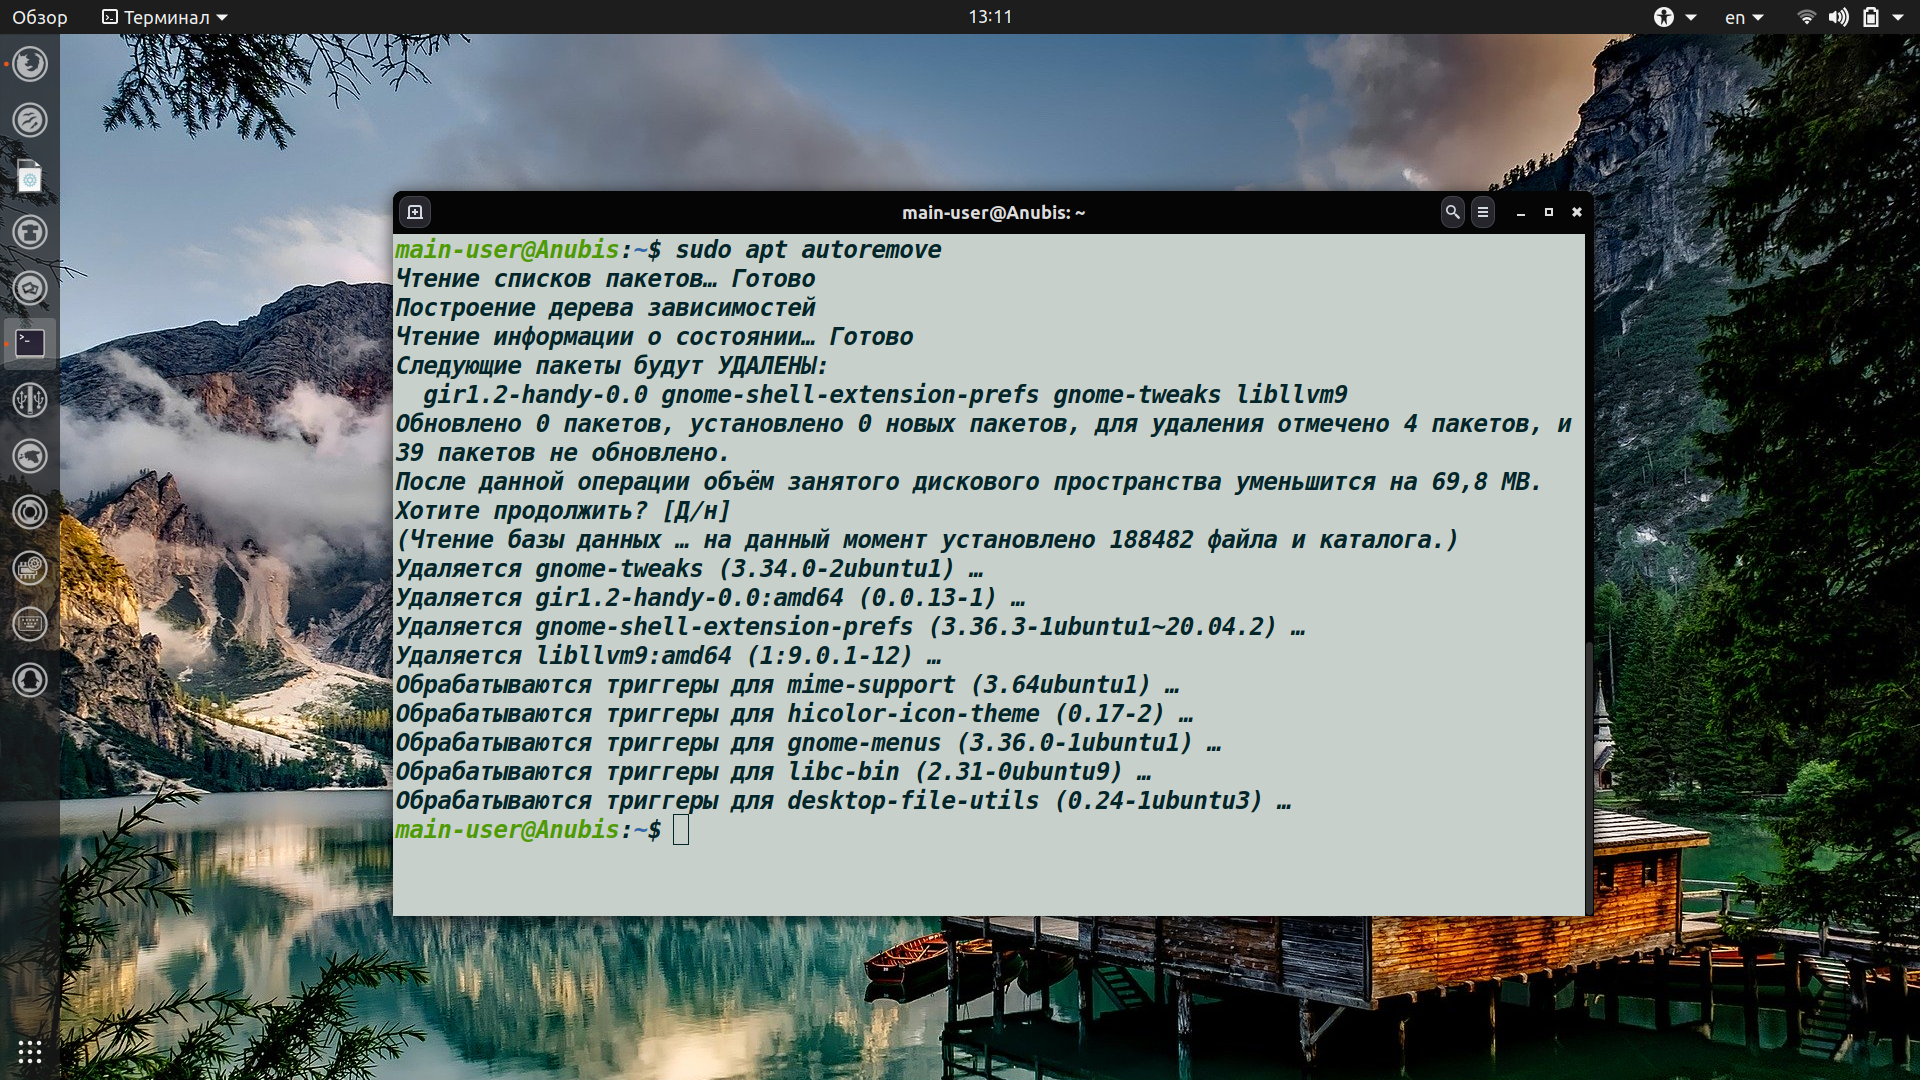This screenshot has width=1920, height=1080.
Task: Click the 'gnome-menus (3.36.0-1ubuntu1)' triggers line
Action: [x=808, y=743]
